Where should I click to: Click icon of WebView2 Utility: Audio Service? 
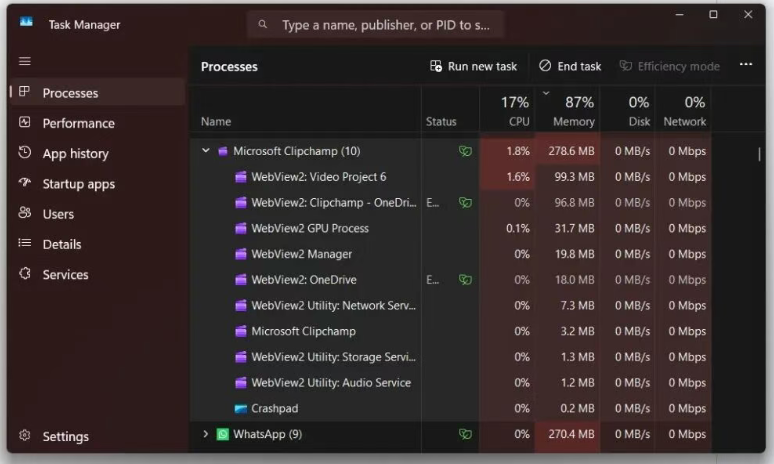pyautogui.click(x=241, y=383)
